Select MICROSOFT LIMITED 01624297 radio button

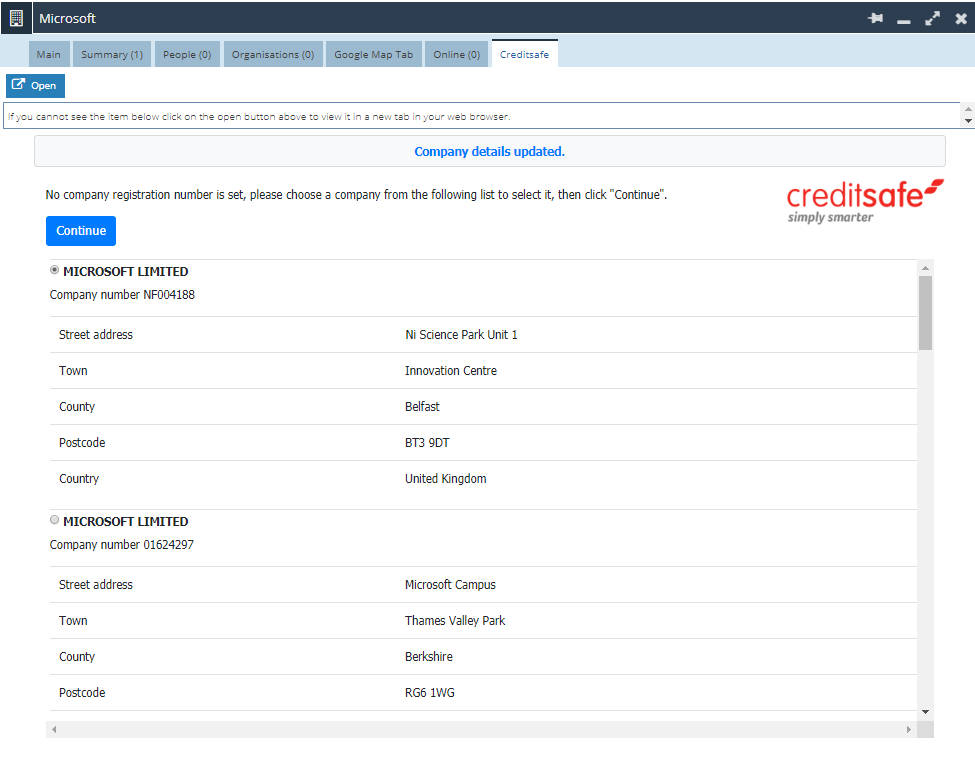(x=55, y=520)
